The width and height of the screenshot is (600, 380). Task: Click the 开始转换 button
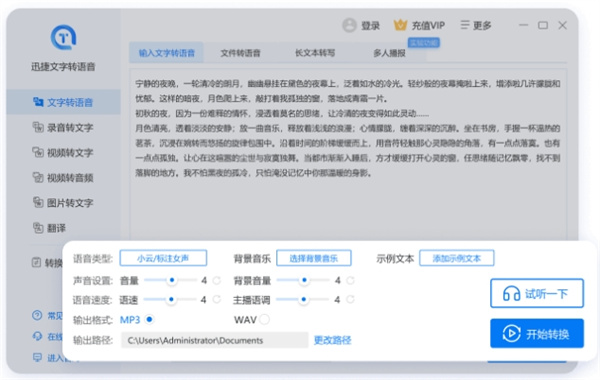[537, 334]
